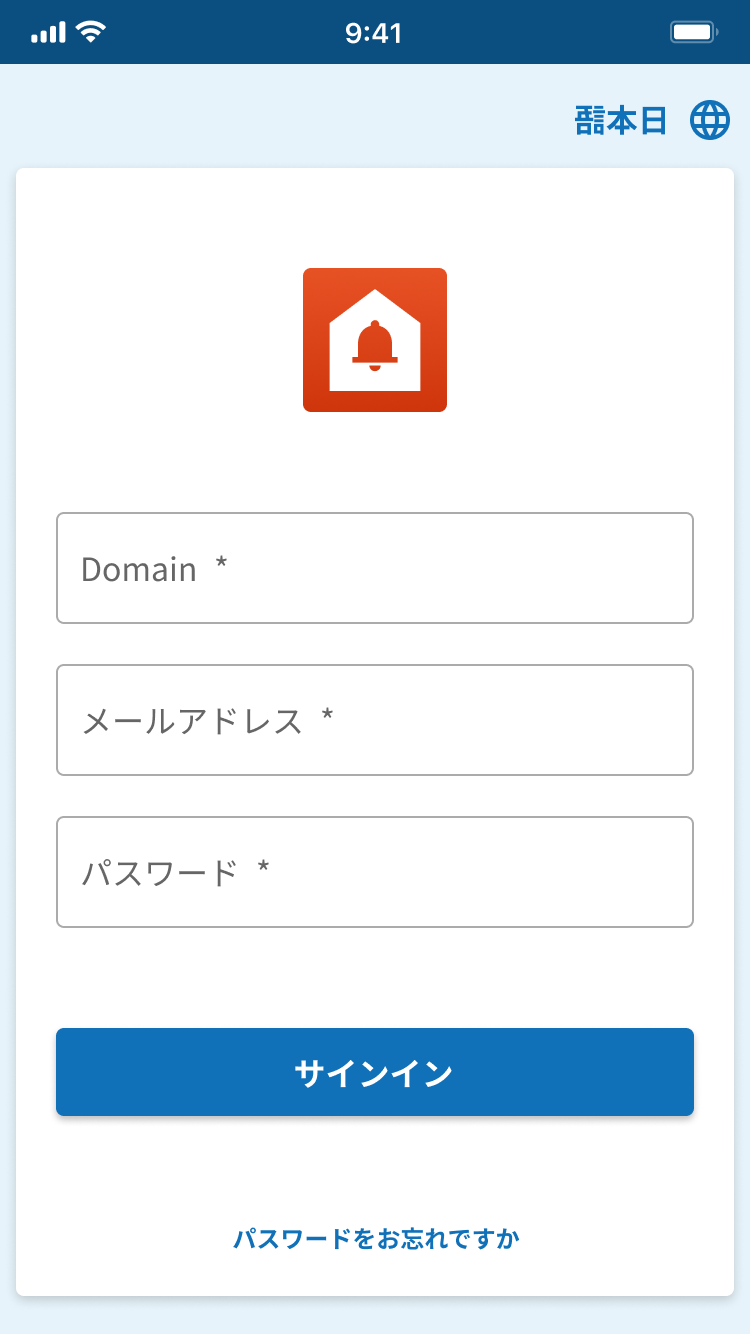Screen dimensions: 750x1334
Task: Tap the 9:41 clock in status bar
Action: pos(373,33)
